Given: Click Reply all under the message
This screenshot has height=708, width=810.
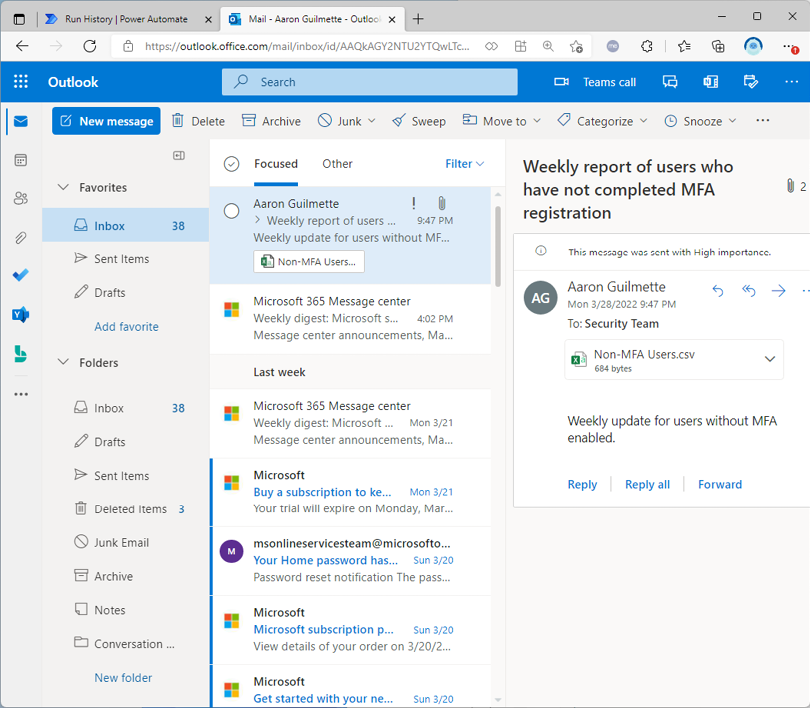Looking at the screenshot, I should click(647, 484).
